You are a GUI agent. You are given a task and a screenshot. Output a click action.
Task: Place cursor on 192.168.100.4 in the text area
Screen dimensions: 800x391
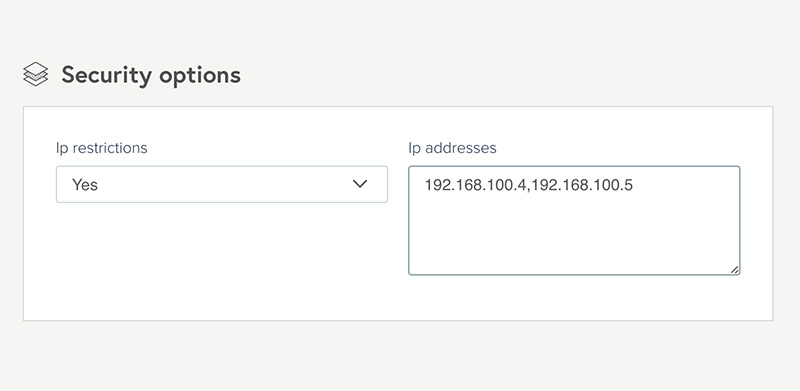click(x=475, y=185)
